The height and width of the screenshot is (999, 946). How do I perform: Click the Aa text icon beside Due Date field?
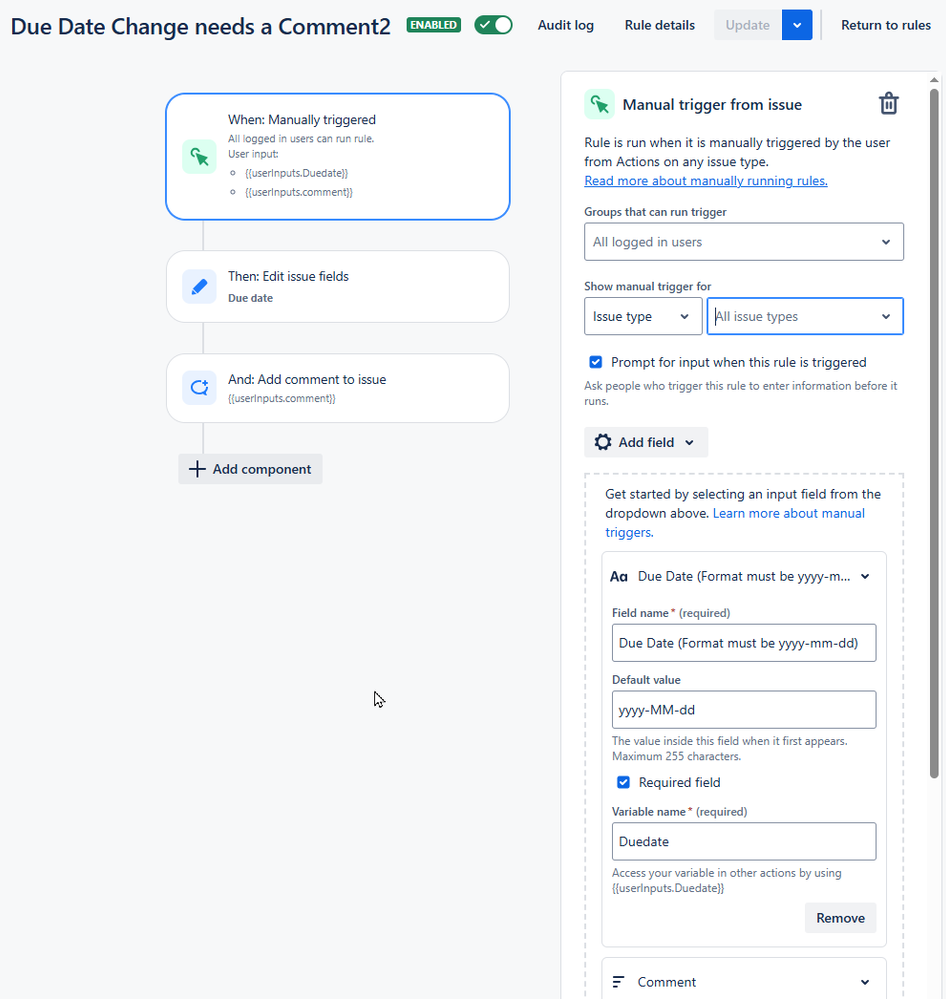pyautogui.click(x=619, y=577)
